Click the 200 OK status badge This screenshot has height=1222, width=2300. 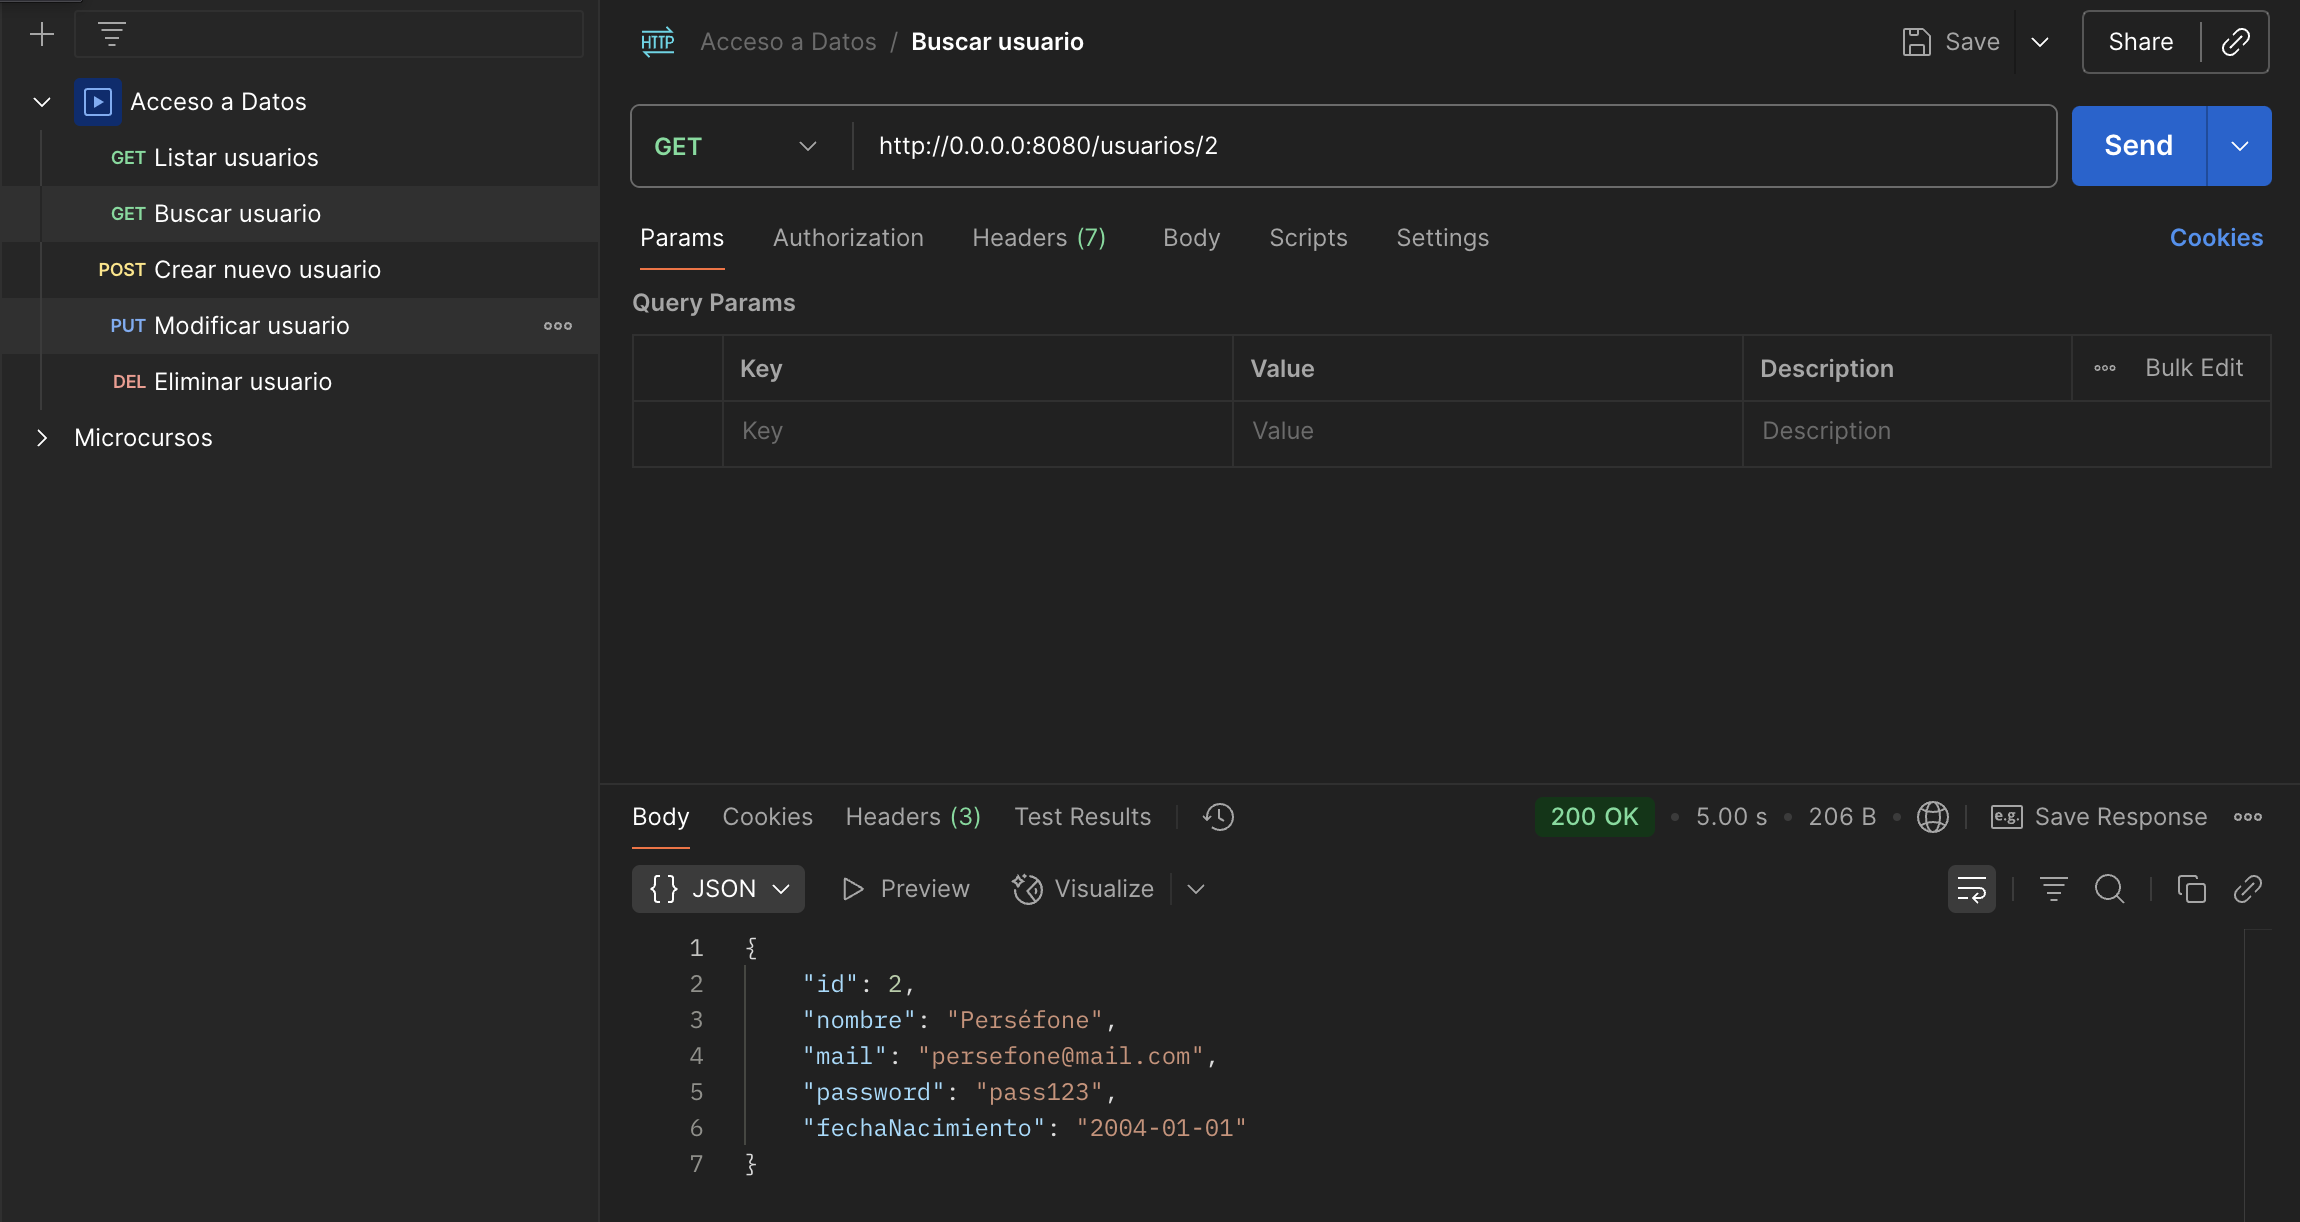(1594, 817)
